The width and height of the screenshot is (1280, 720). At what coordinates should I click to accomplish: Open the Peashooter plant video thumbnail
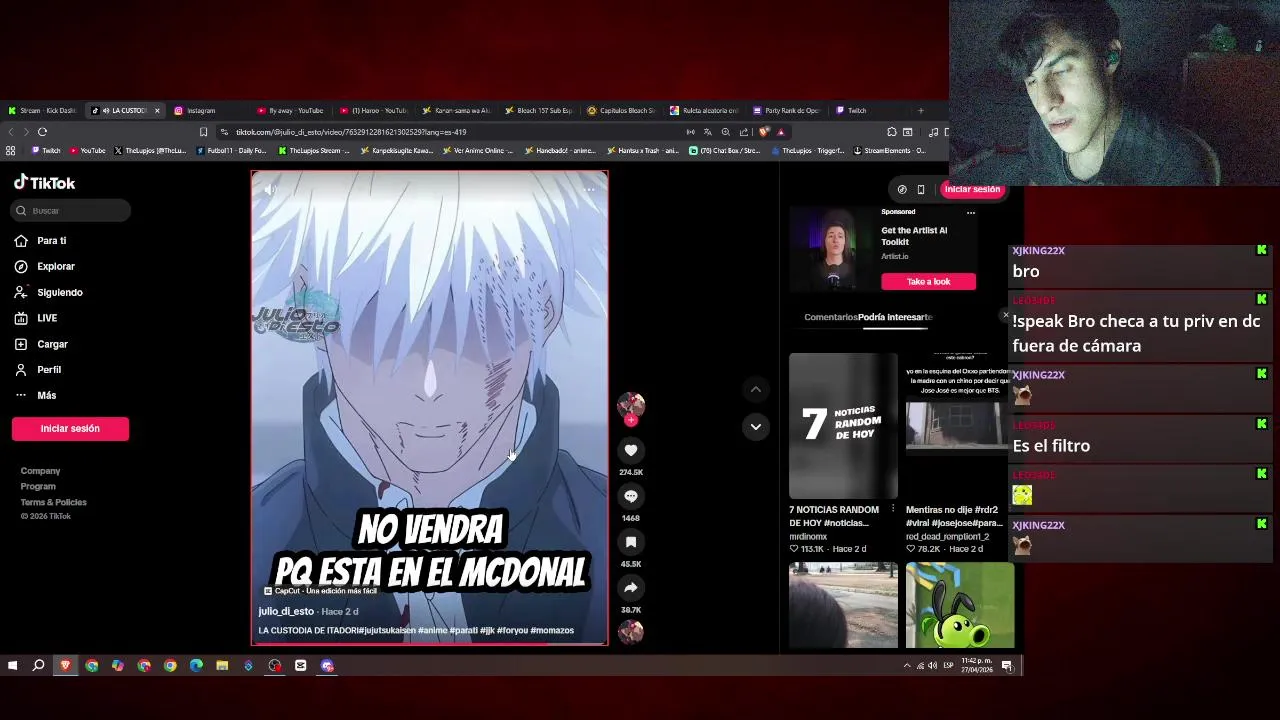tap(960, 605)
